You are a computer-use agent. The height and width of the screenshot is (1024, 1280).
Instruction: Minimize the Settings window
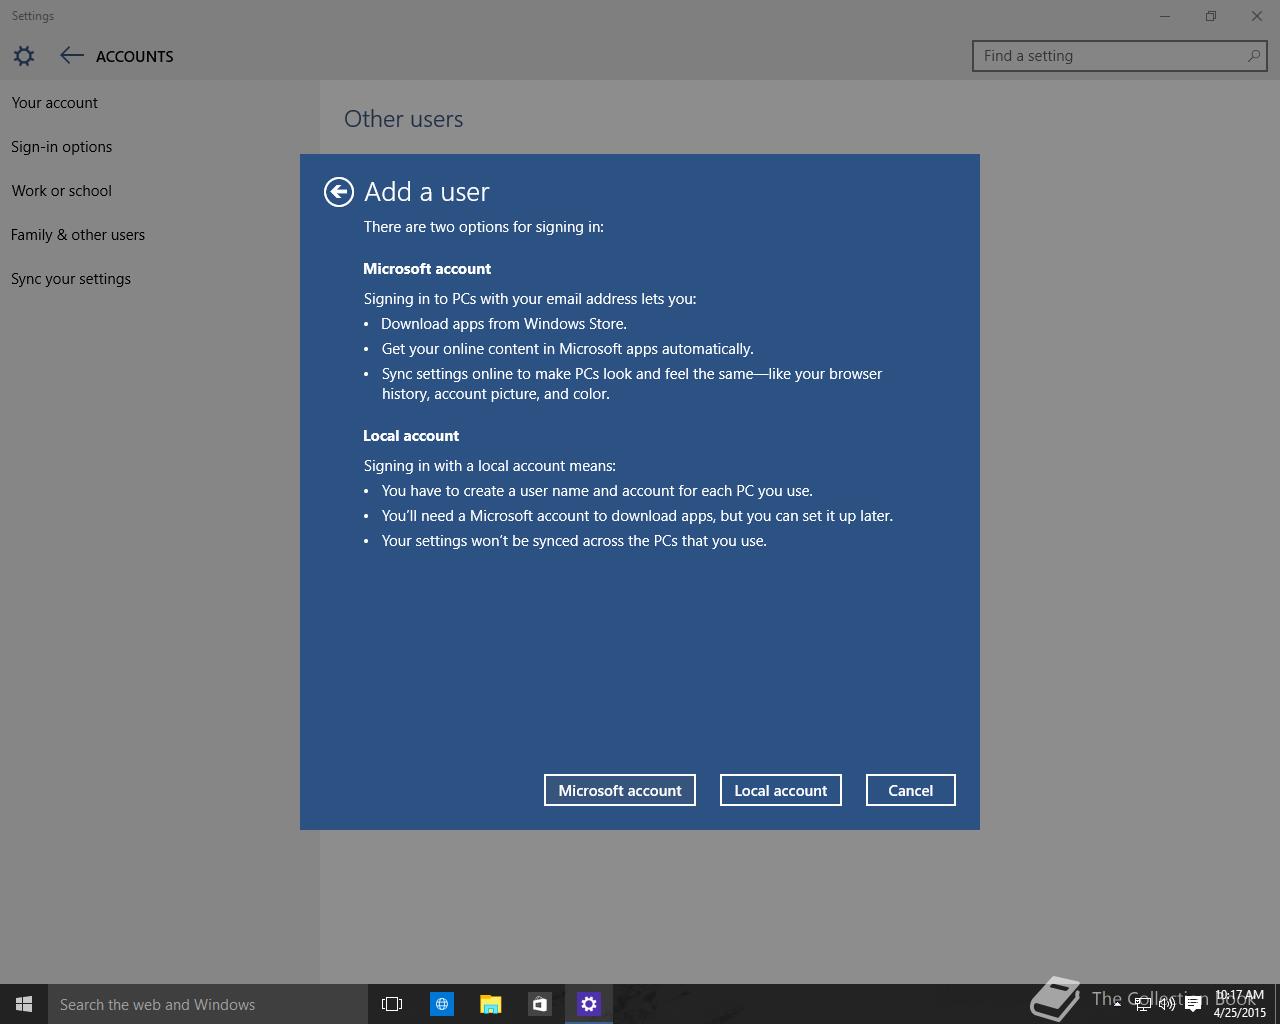tap(1165, 16)
